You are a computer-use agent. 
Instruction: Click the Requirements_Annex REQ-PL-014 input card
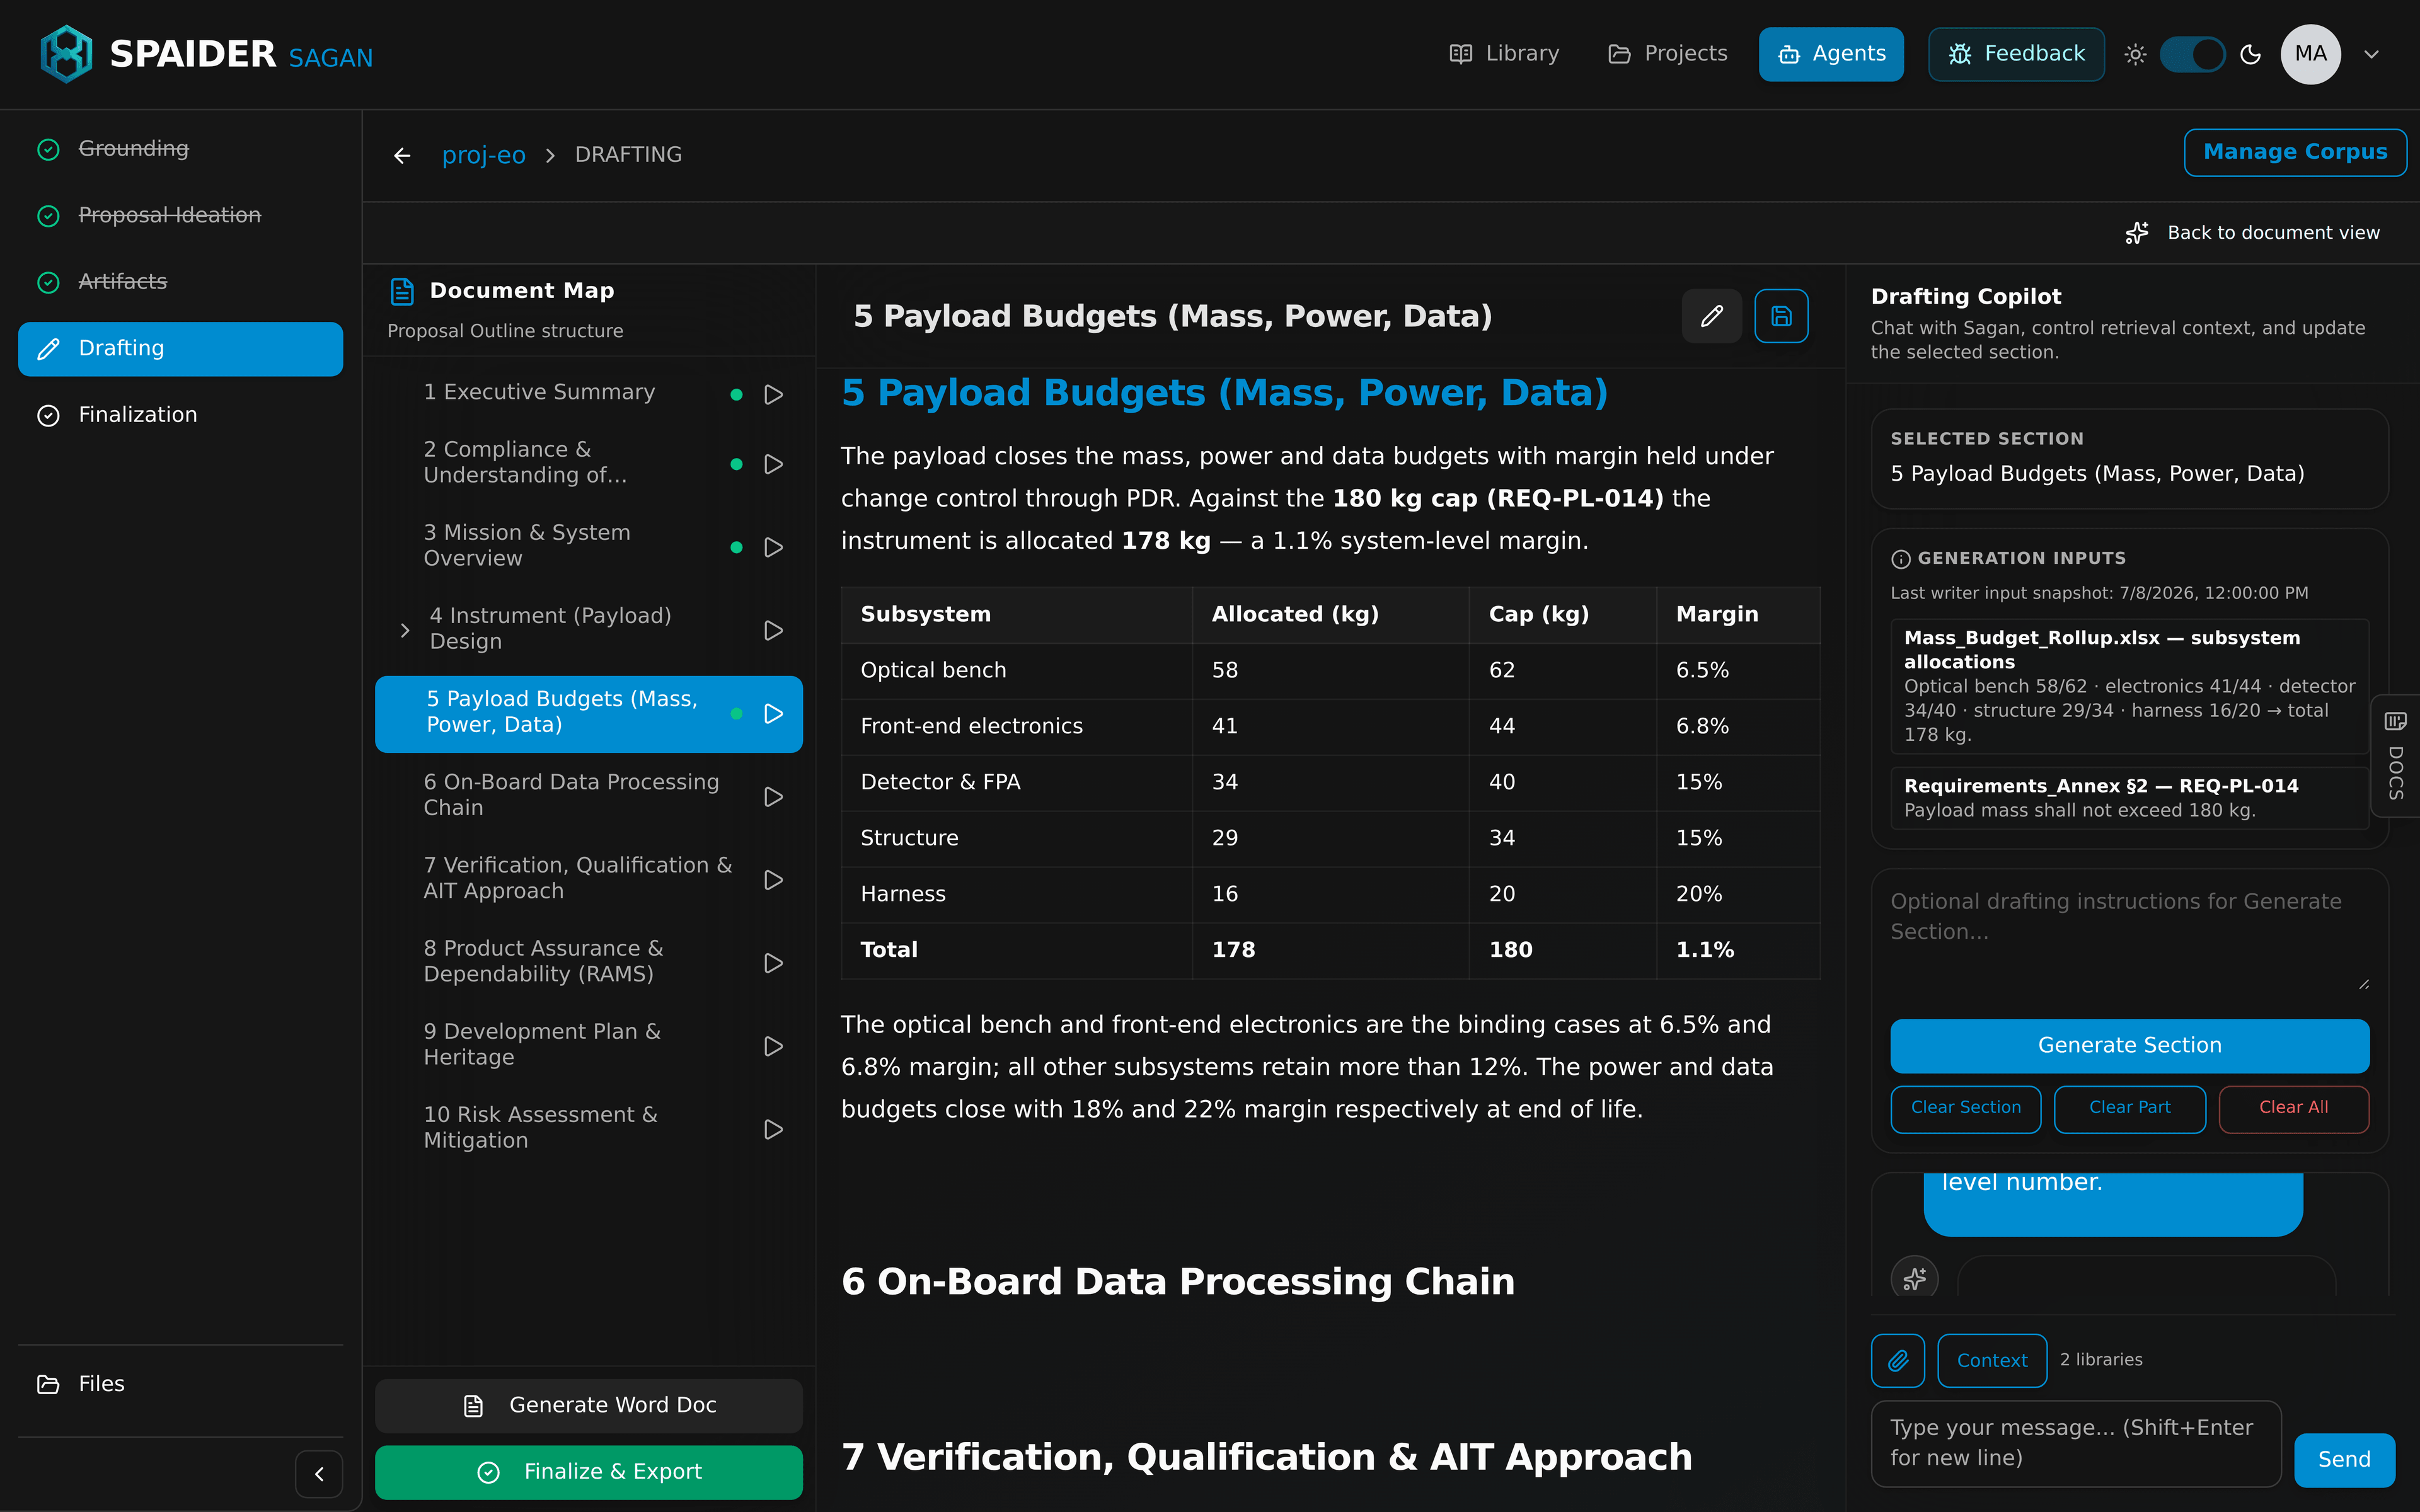tap(2129, 798)
